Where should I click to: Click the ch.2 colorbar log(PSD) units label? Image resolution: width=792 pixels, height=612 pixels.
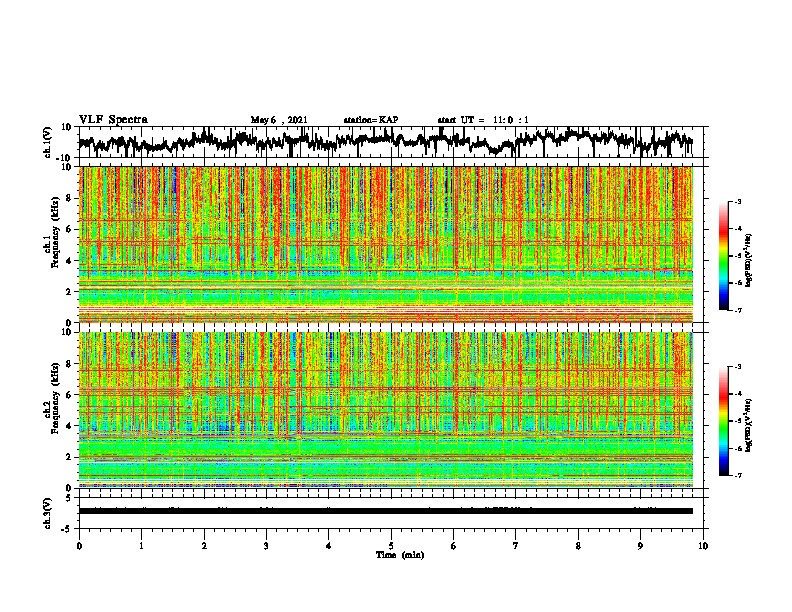coord(749,425)
